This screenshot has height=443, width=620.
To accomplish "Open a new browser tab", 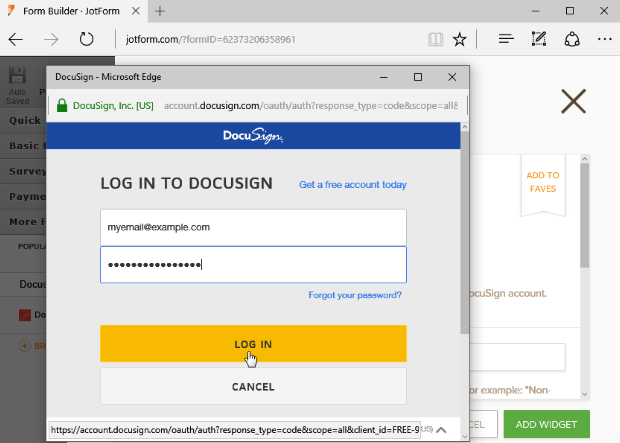I will click(160, 11).
